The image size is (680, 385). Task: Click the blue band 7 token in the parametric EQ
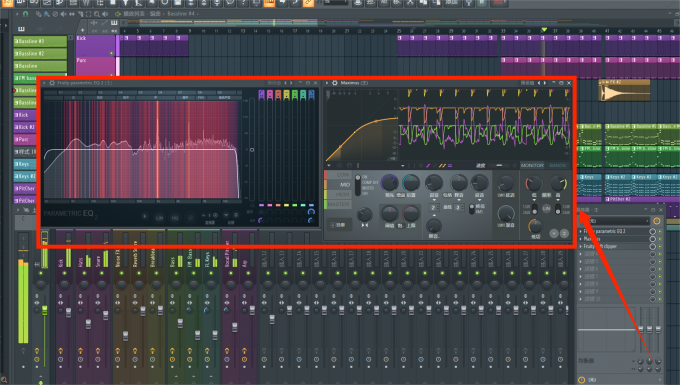[x=311, y=95]
